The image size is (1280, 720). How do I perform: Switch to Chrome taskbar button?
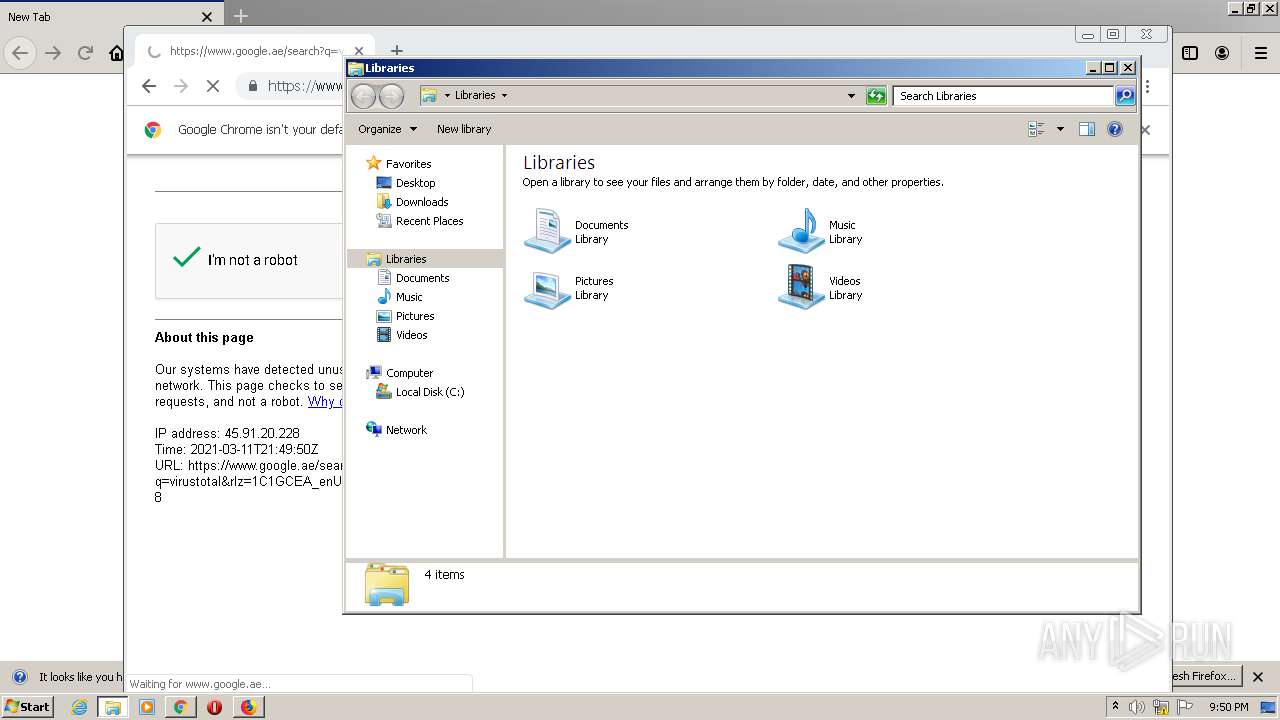[x=181, y=707]
